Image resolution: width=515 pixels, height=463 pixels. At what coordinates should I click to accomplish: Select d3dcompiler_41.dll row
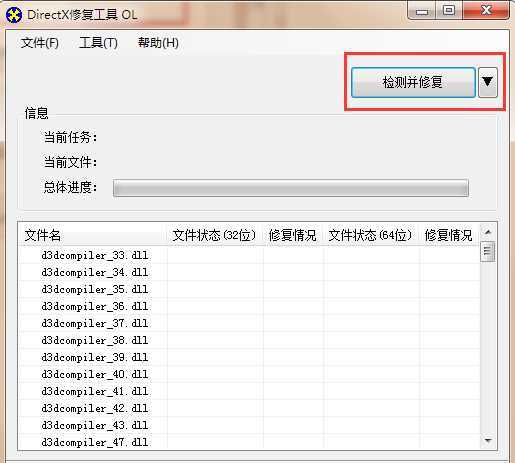[x=249, y=391]
